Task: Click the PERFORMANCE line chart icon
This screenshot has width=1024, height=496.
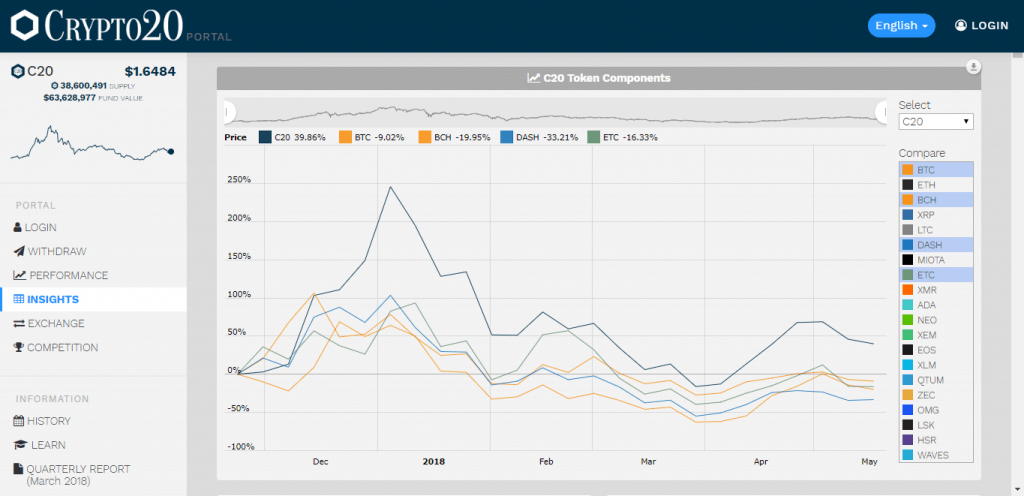Action: 20,275
